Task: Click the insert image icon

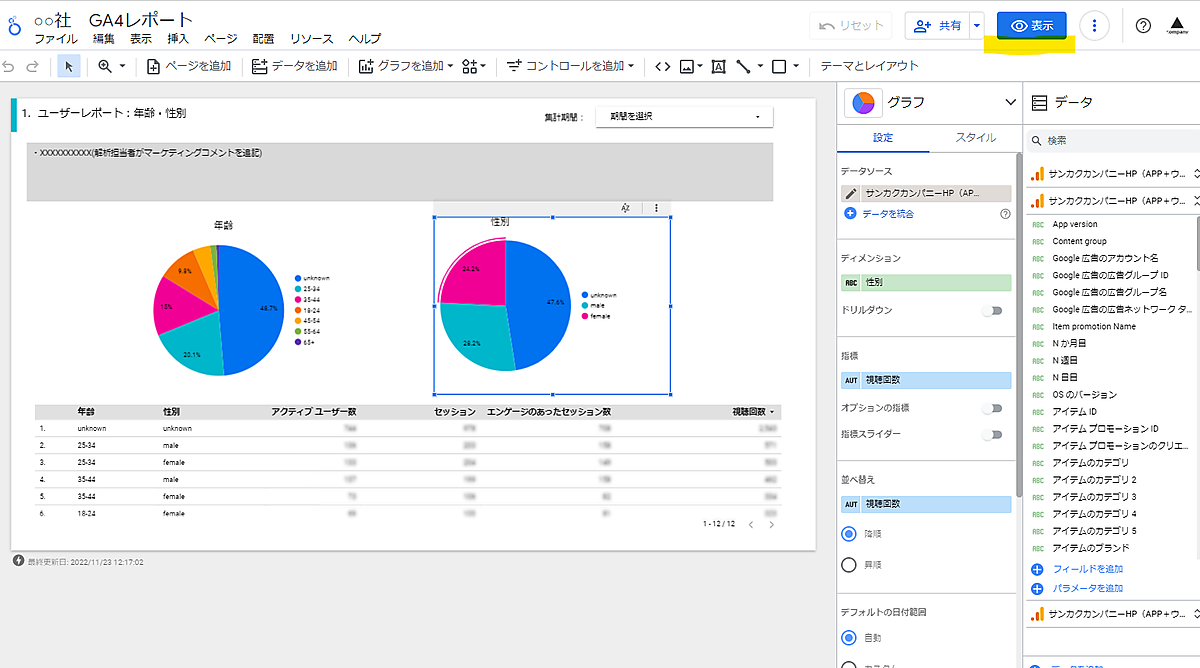Action: tap(687, 66)
